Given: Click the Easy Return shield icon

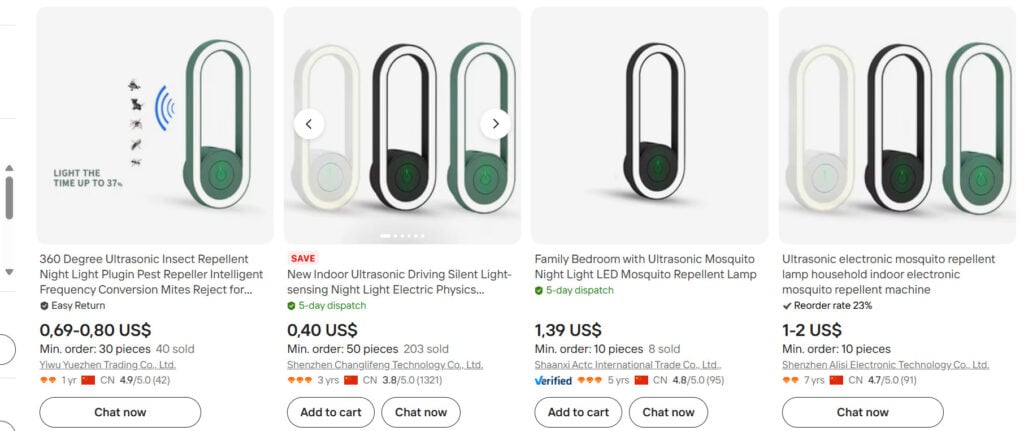Looking at the screenshot, I should pyautogui.click(x=44, y=306).
